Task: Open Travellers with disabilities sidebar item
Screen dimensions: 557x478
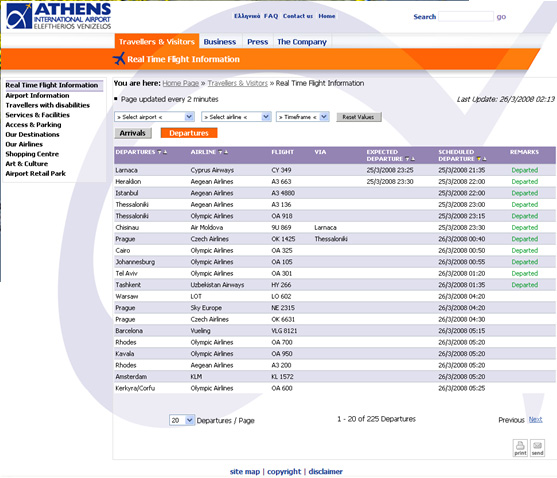Action: [x=48, y=105]
